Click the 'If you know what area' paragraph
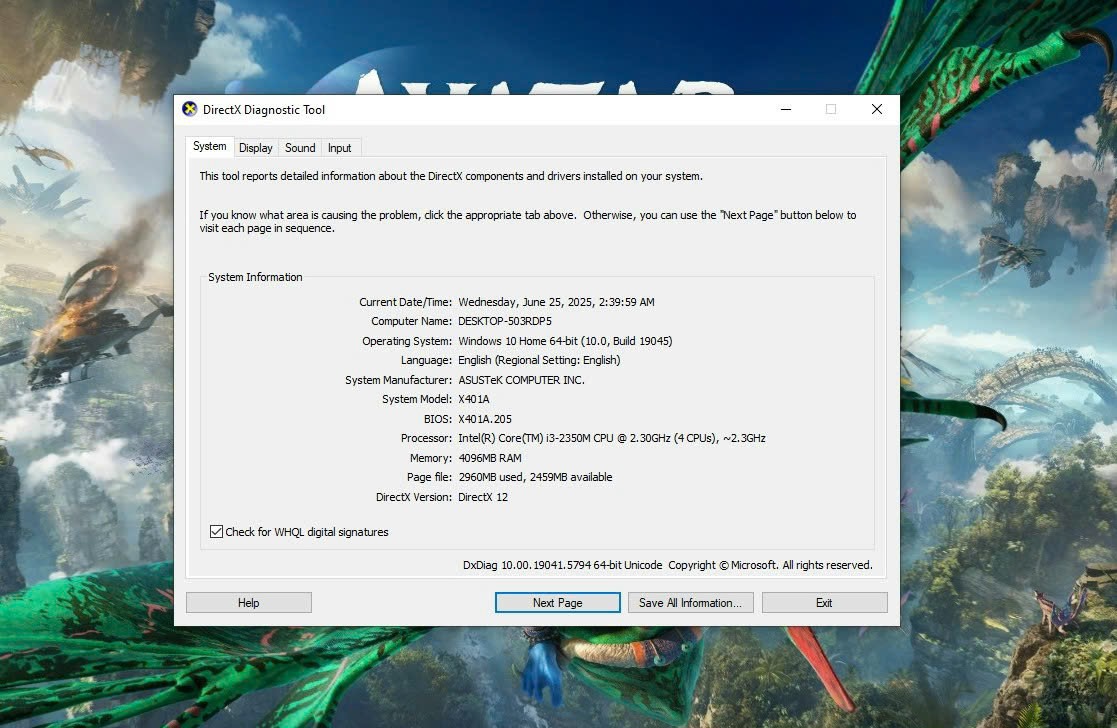Viewport: 1117px width, 728px height. (x=528, y=222)
